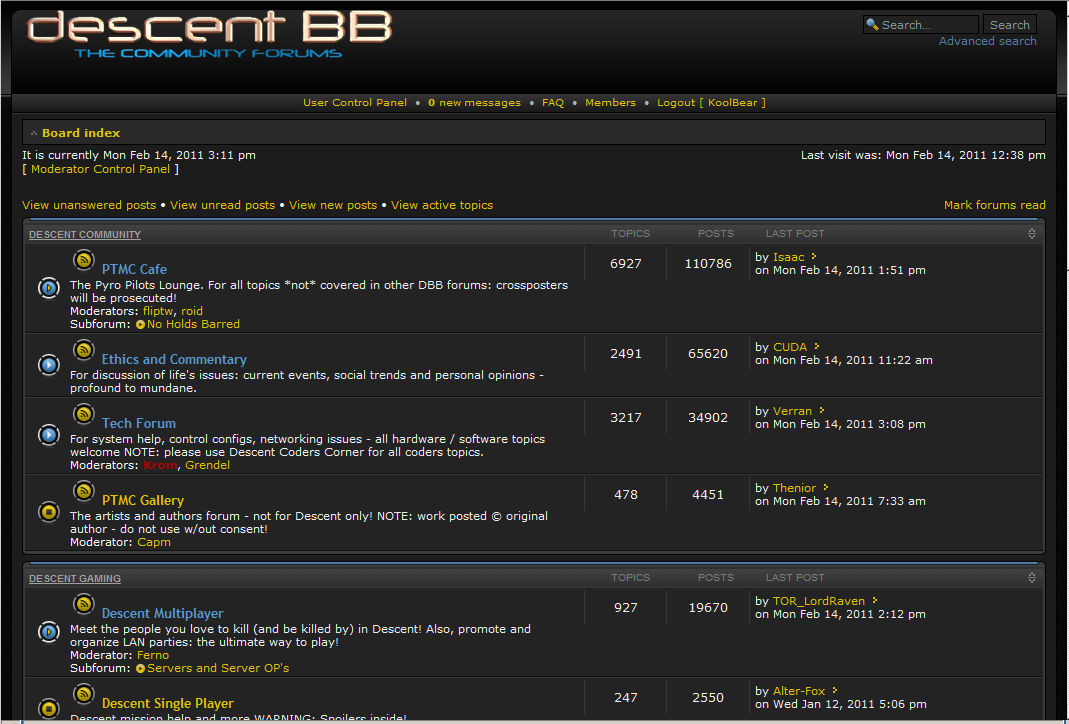Open Verran's user profile
Image resolution: width=1069 pixels, height=724 pixels.
pyautogui.click(x=792, y=411)
